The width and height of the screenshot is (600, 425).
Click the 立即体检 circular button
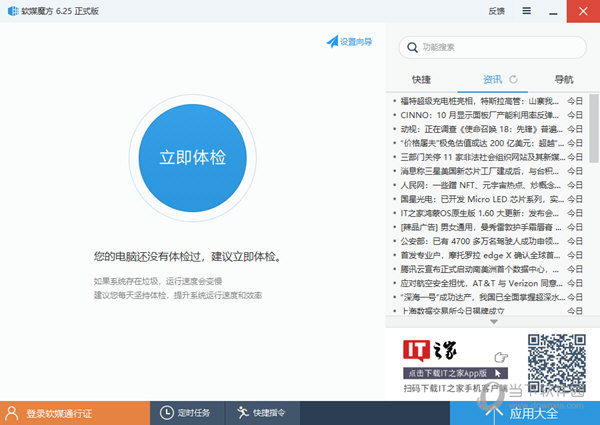pos(192,158)
